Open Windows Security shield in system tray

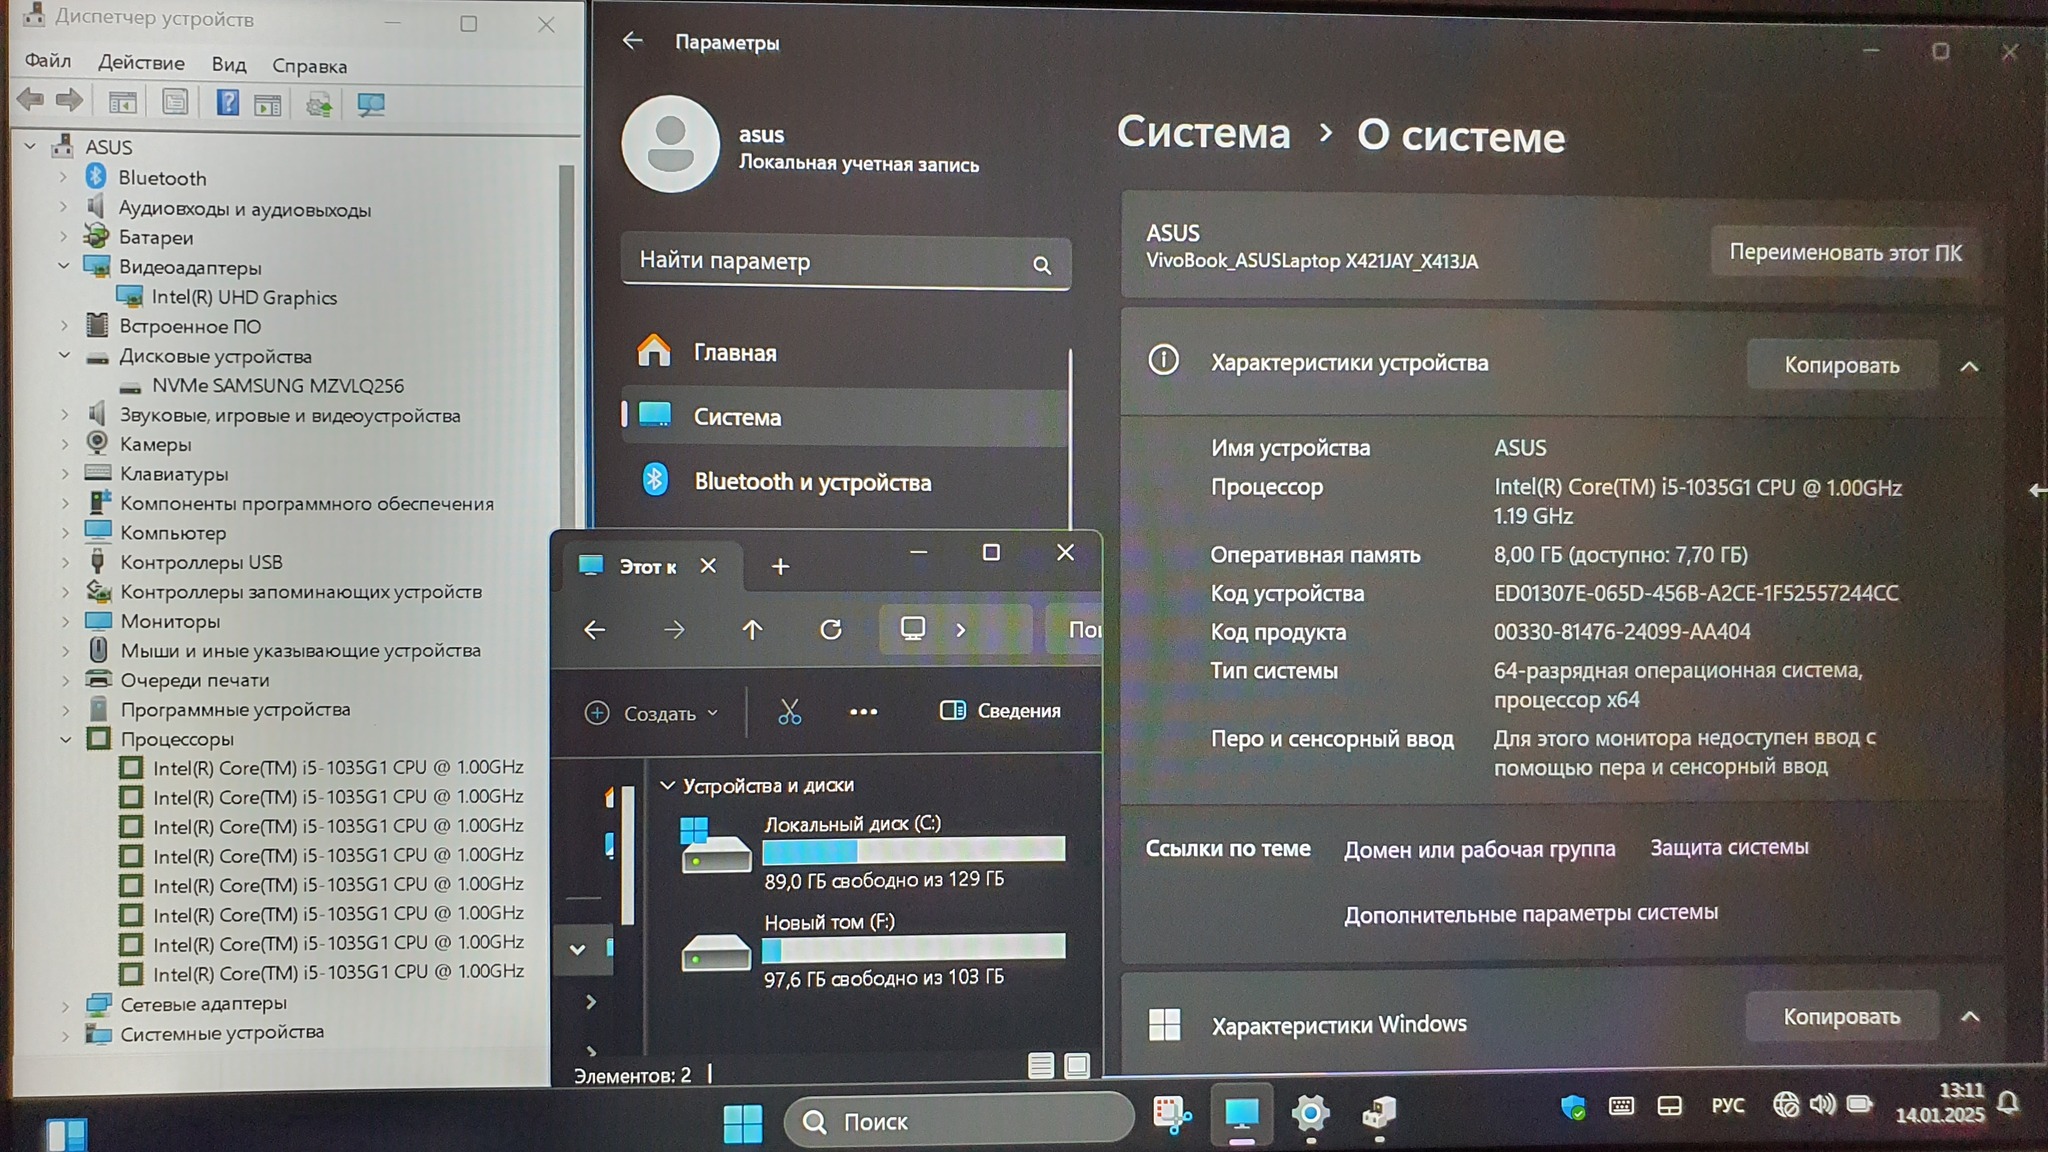tap(1573, 1107)
